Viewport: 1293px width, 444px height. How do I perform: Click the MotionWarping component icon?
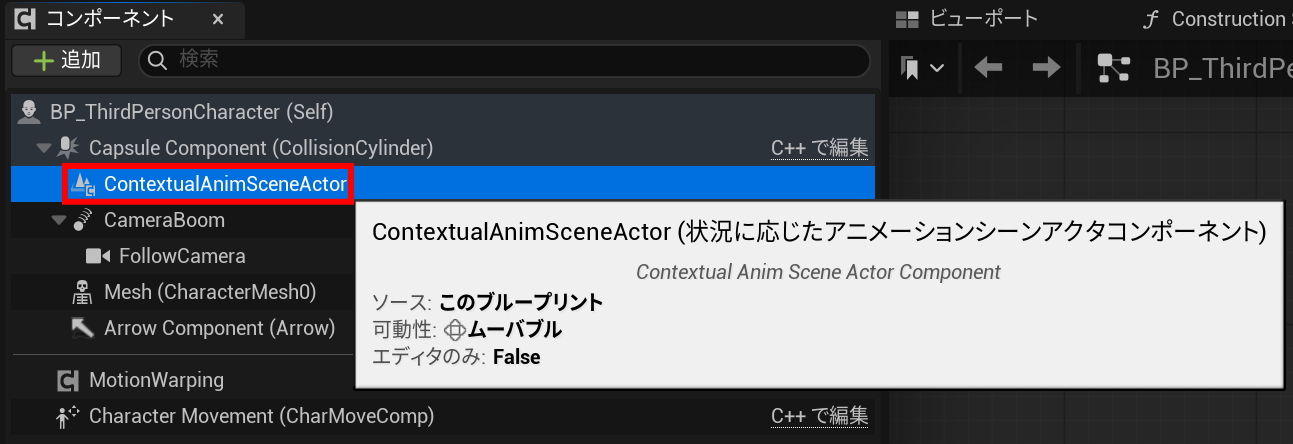pos(68,380)
